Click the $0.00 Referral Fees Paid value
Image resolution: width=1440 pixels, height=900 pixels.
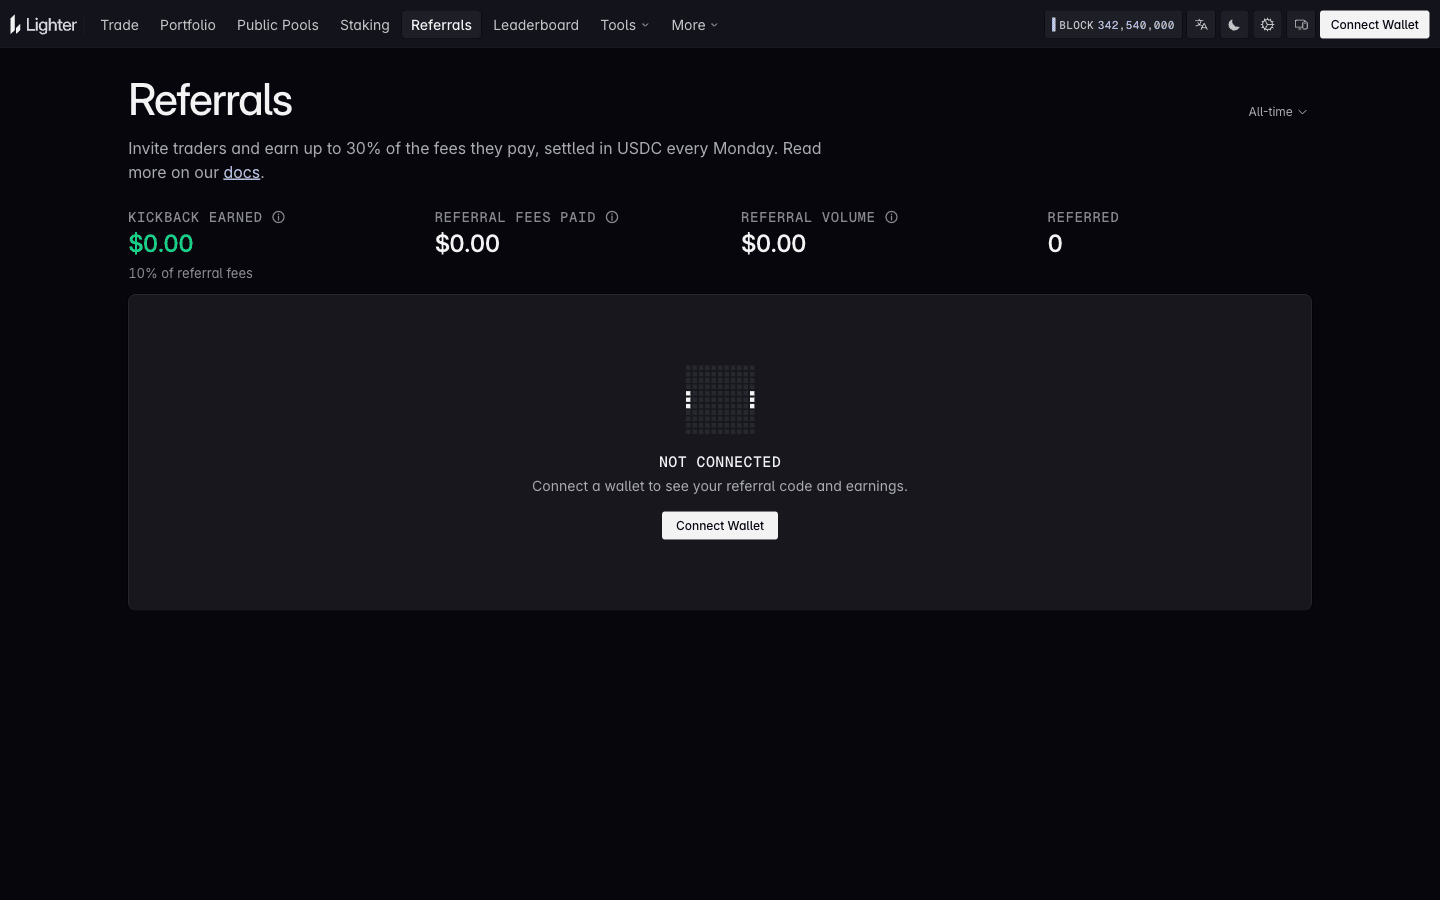467,243
